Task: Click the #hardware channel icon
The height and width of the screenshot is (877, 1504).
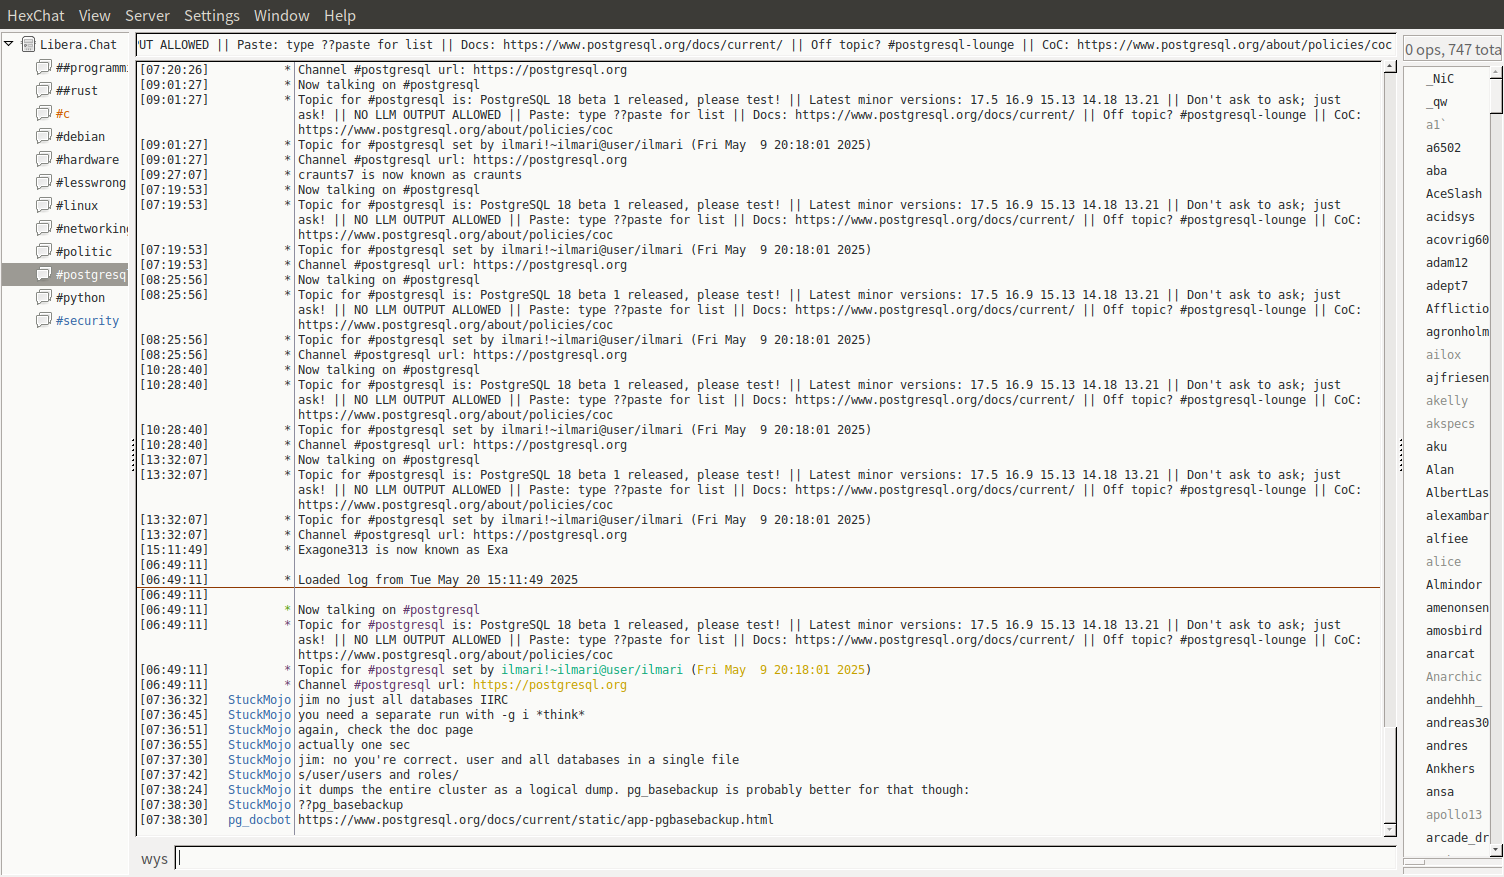Action: pyautogui.click(x=43, y=159)
